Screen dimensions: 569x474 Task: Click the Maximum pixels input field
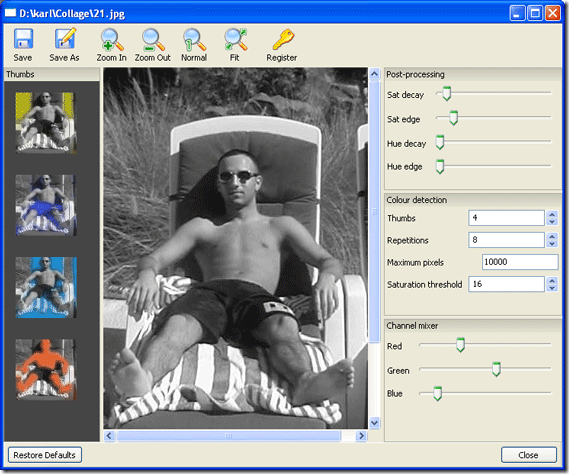click(520, 262)
